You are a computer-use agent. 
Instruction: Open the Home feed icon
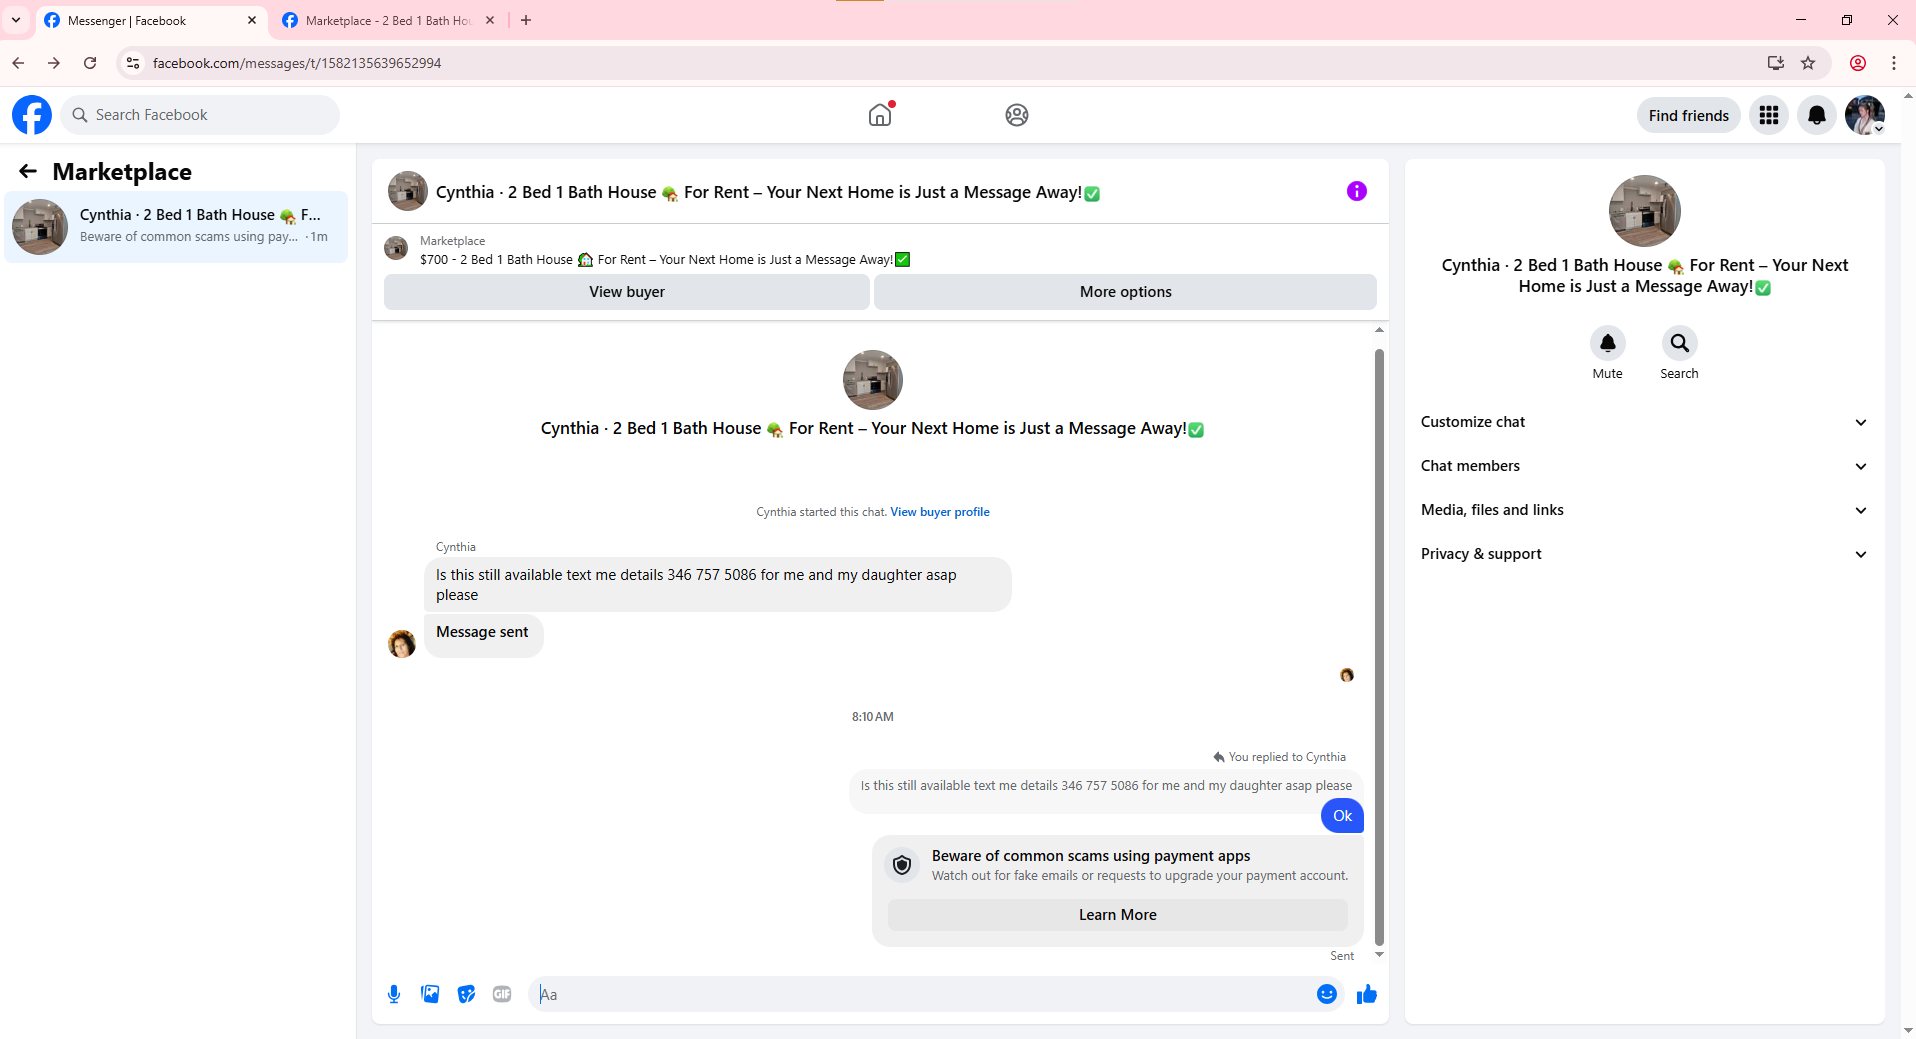click(880, 115)
